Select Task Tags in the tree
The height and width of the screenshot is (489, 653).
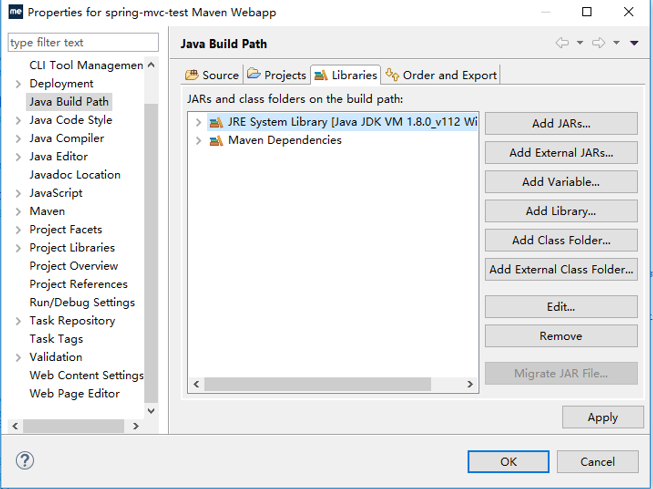(x=56, y=339)
